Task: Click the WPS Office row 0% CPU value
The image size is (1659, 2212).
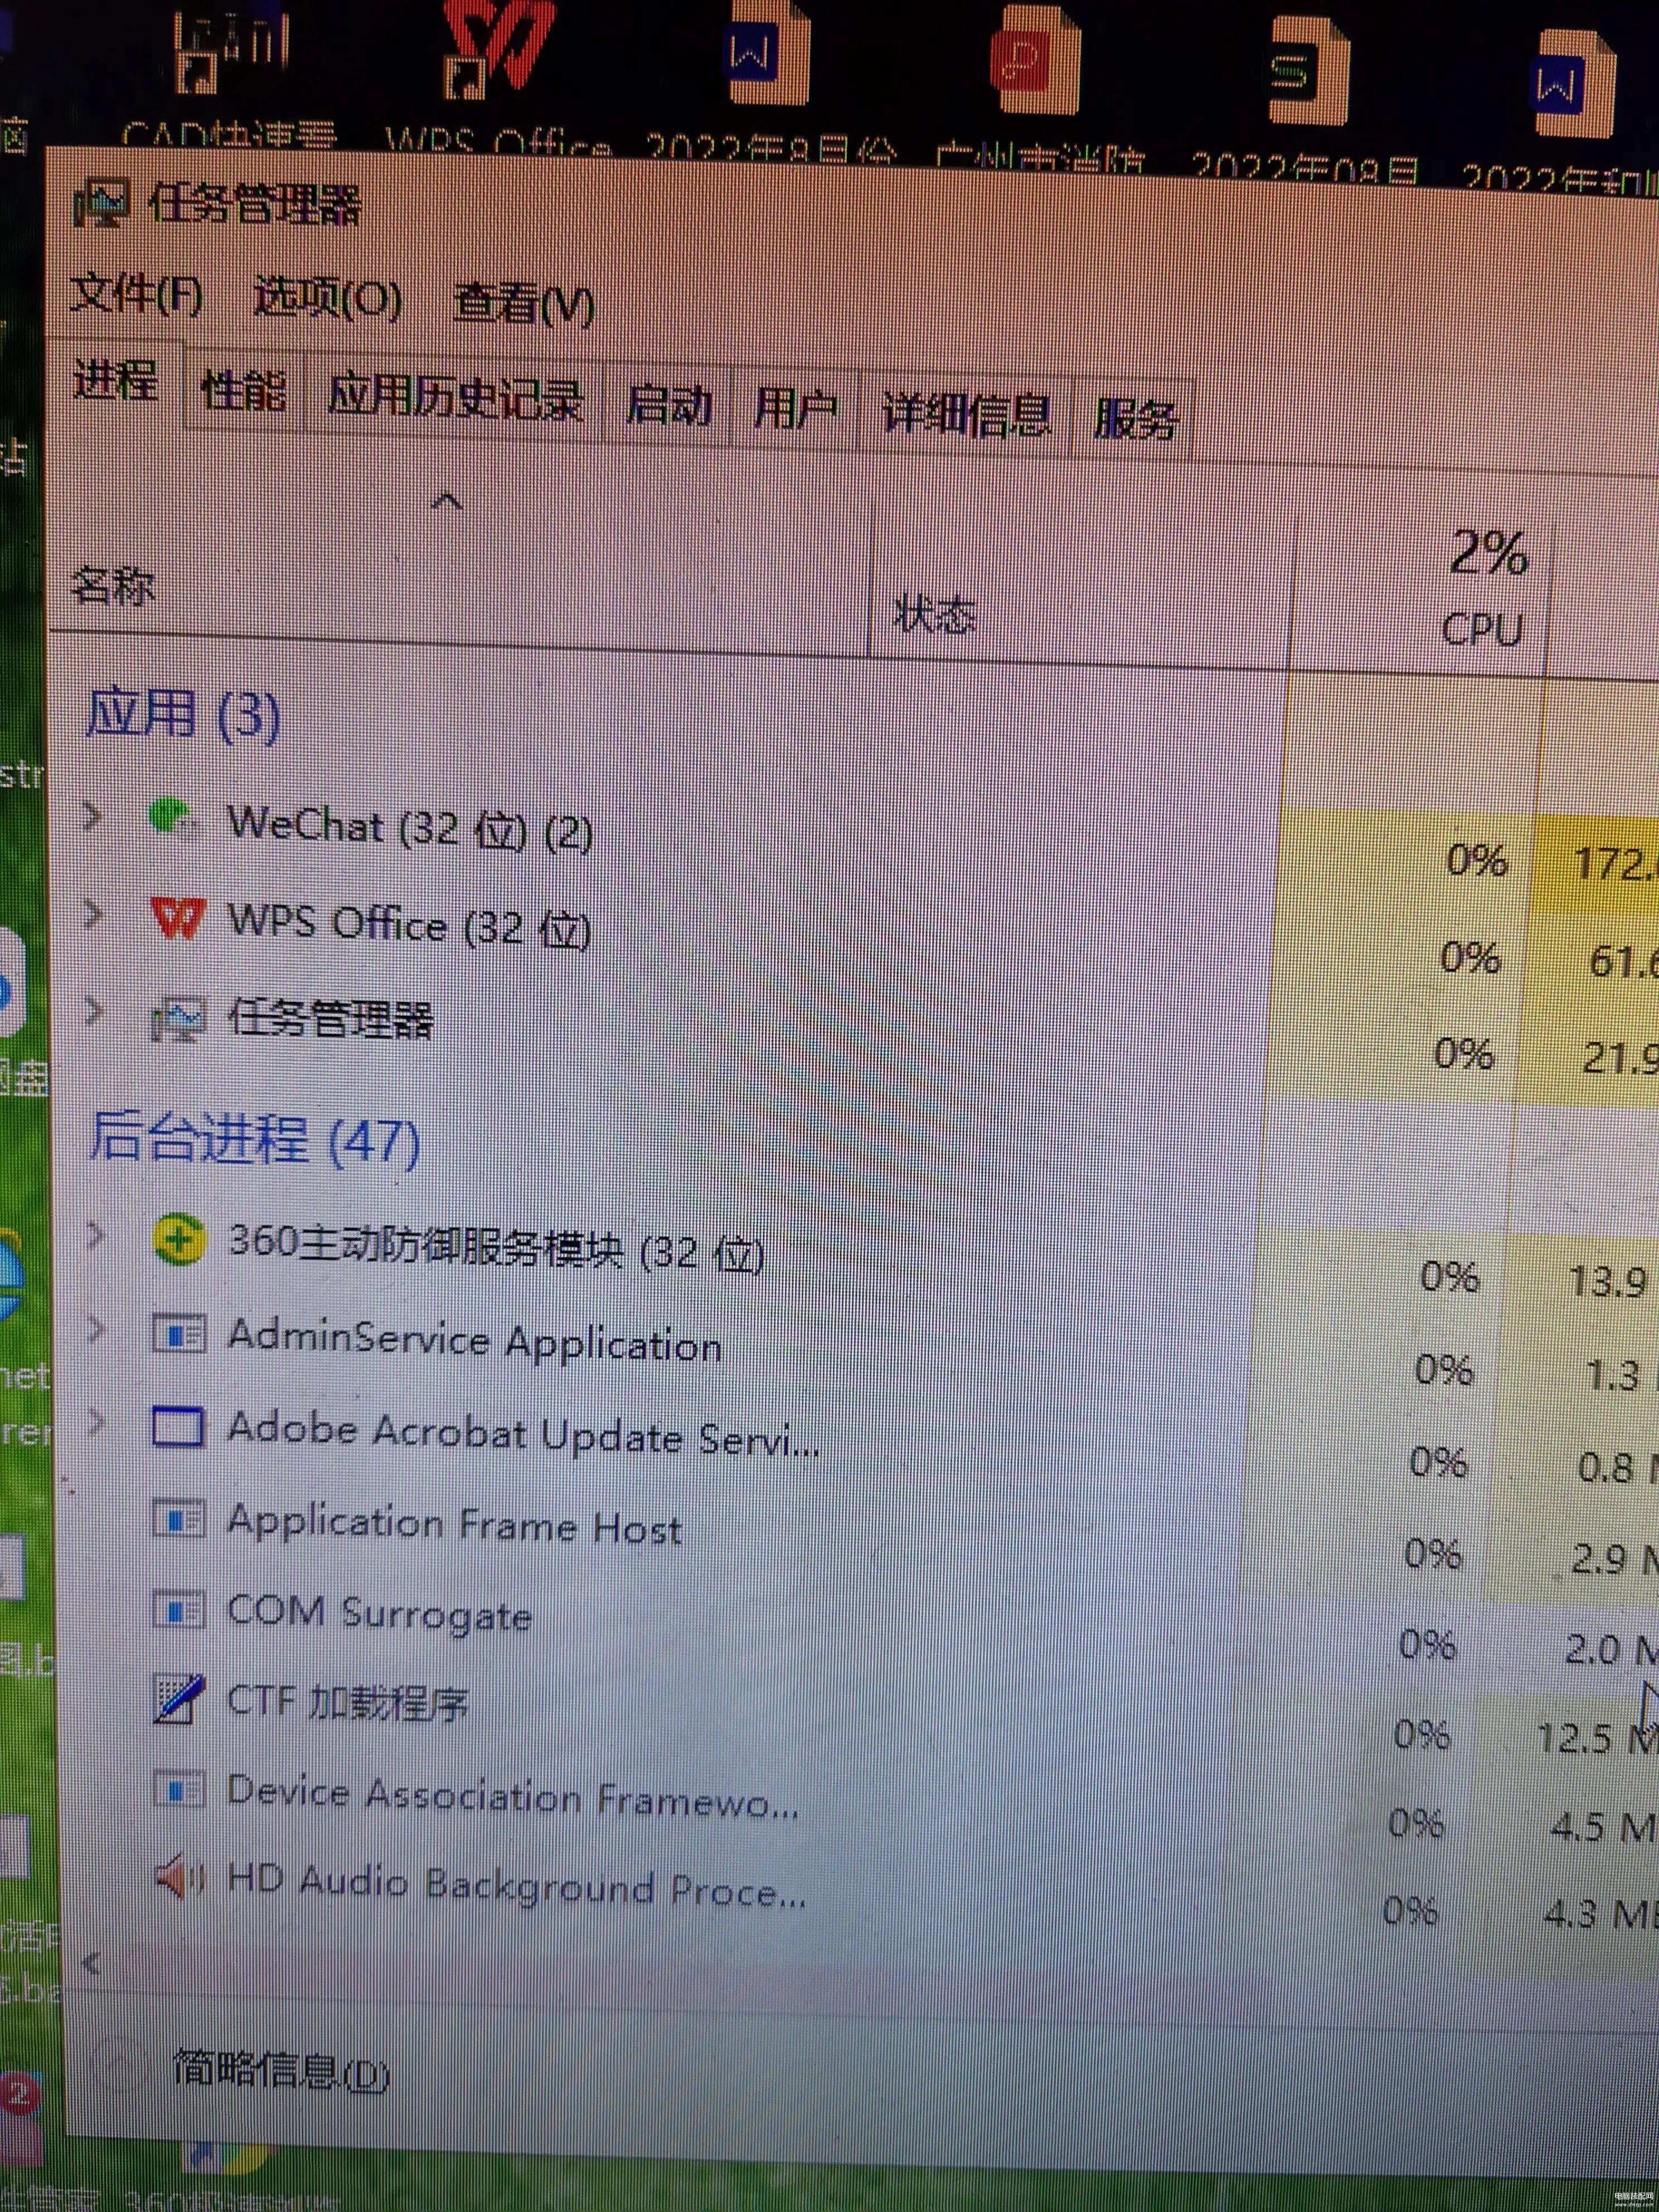Action: (x=1470, y=958)
